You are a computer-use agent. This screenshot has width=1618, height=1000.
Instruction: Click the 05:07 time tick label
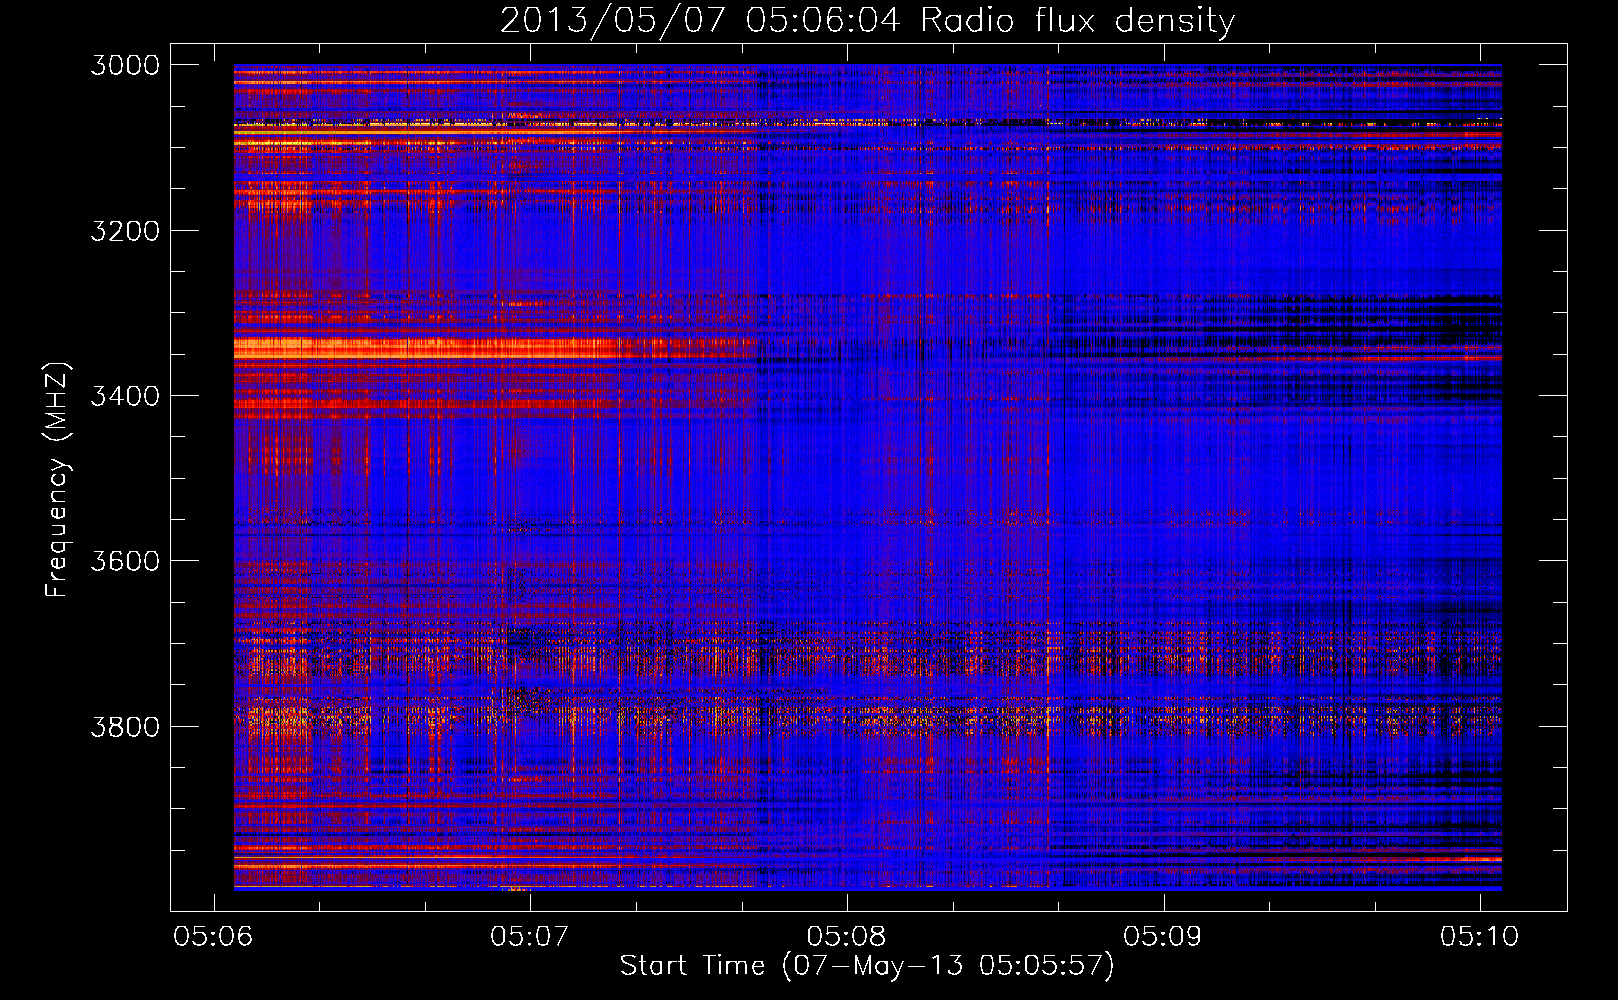tap(530, 936)
